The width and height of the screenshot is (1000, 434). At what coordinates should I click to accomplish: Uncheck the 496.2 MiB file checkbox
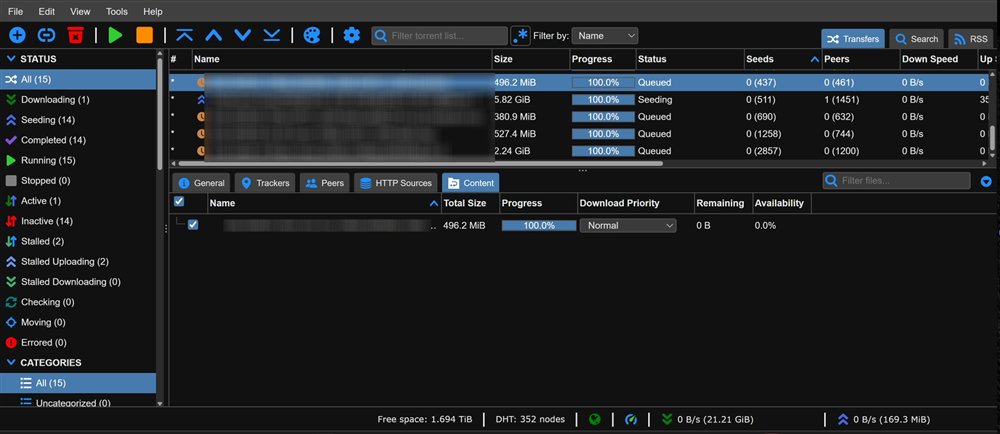click(x=193, y=224)
